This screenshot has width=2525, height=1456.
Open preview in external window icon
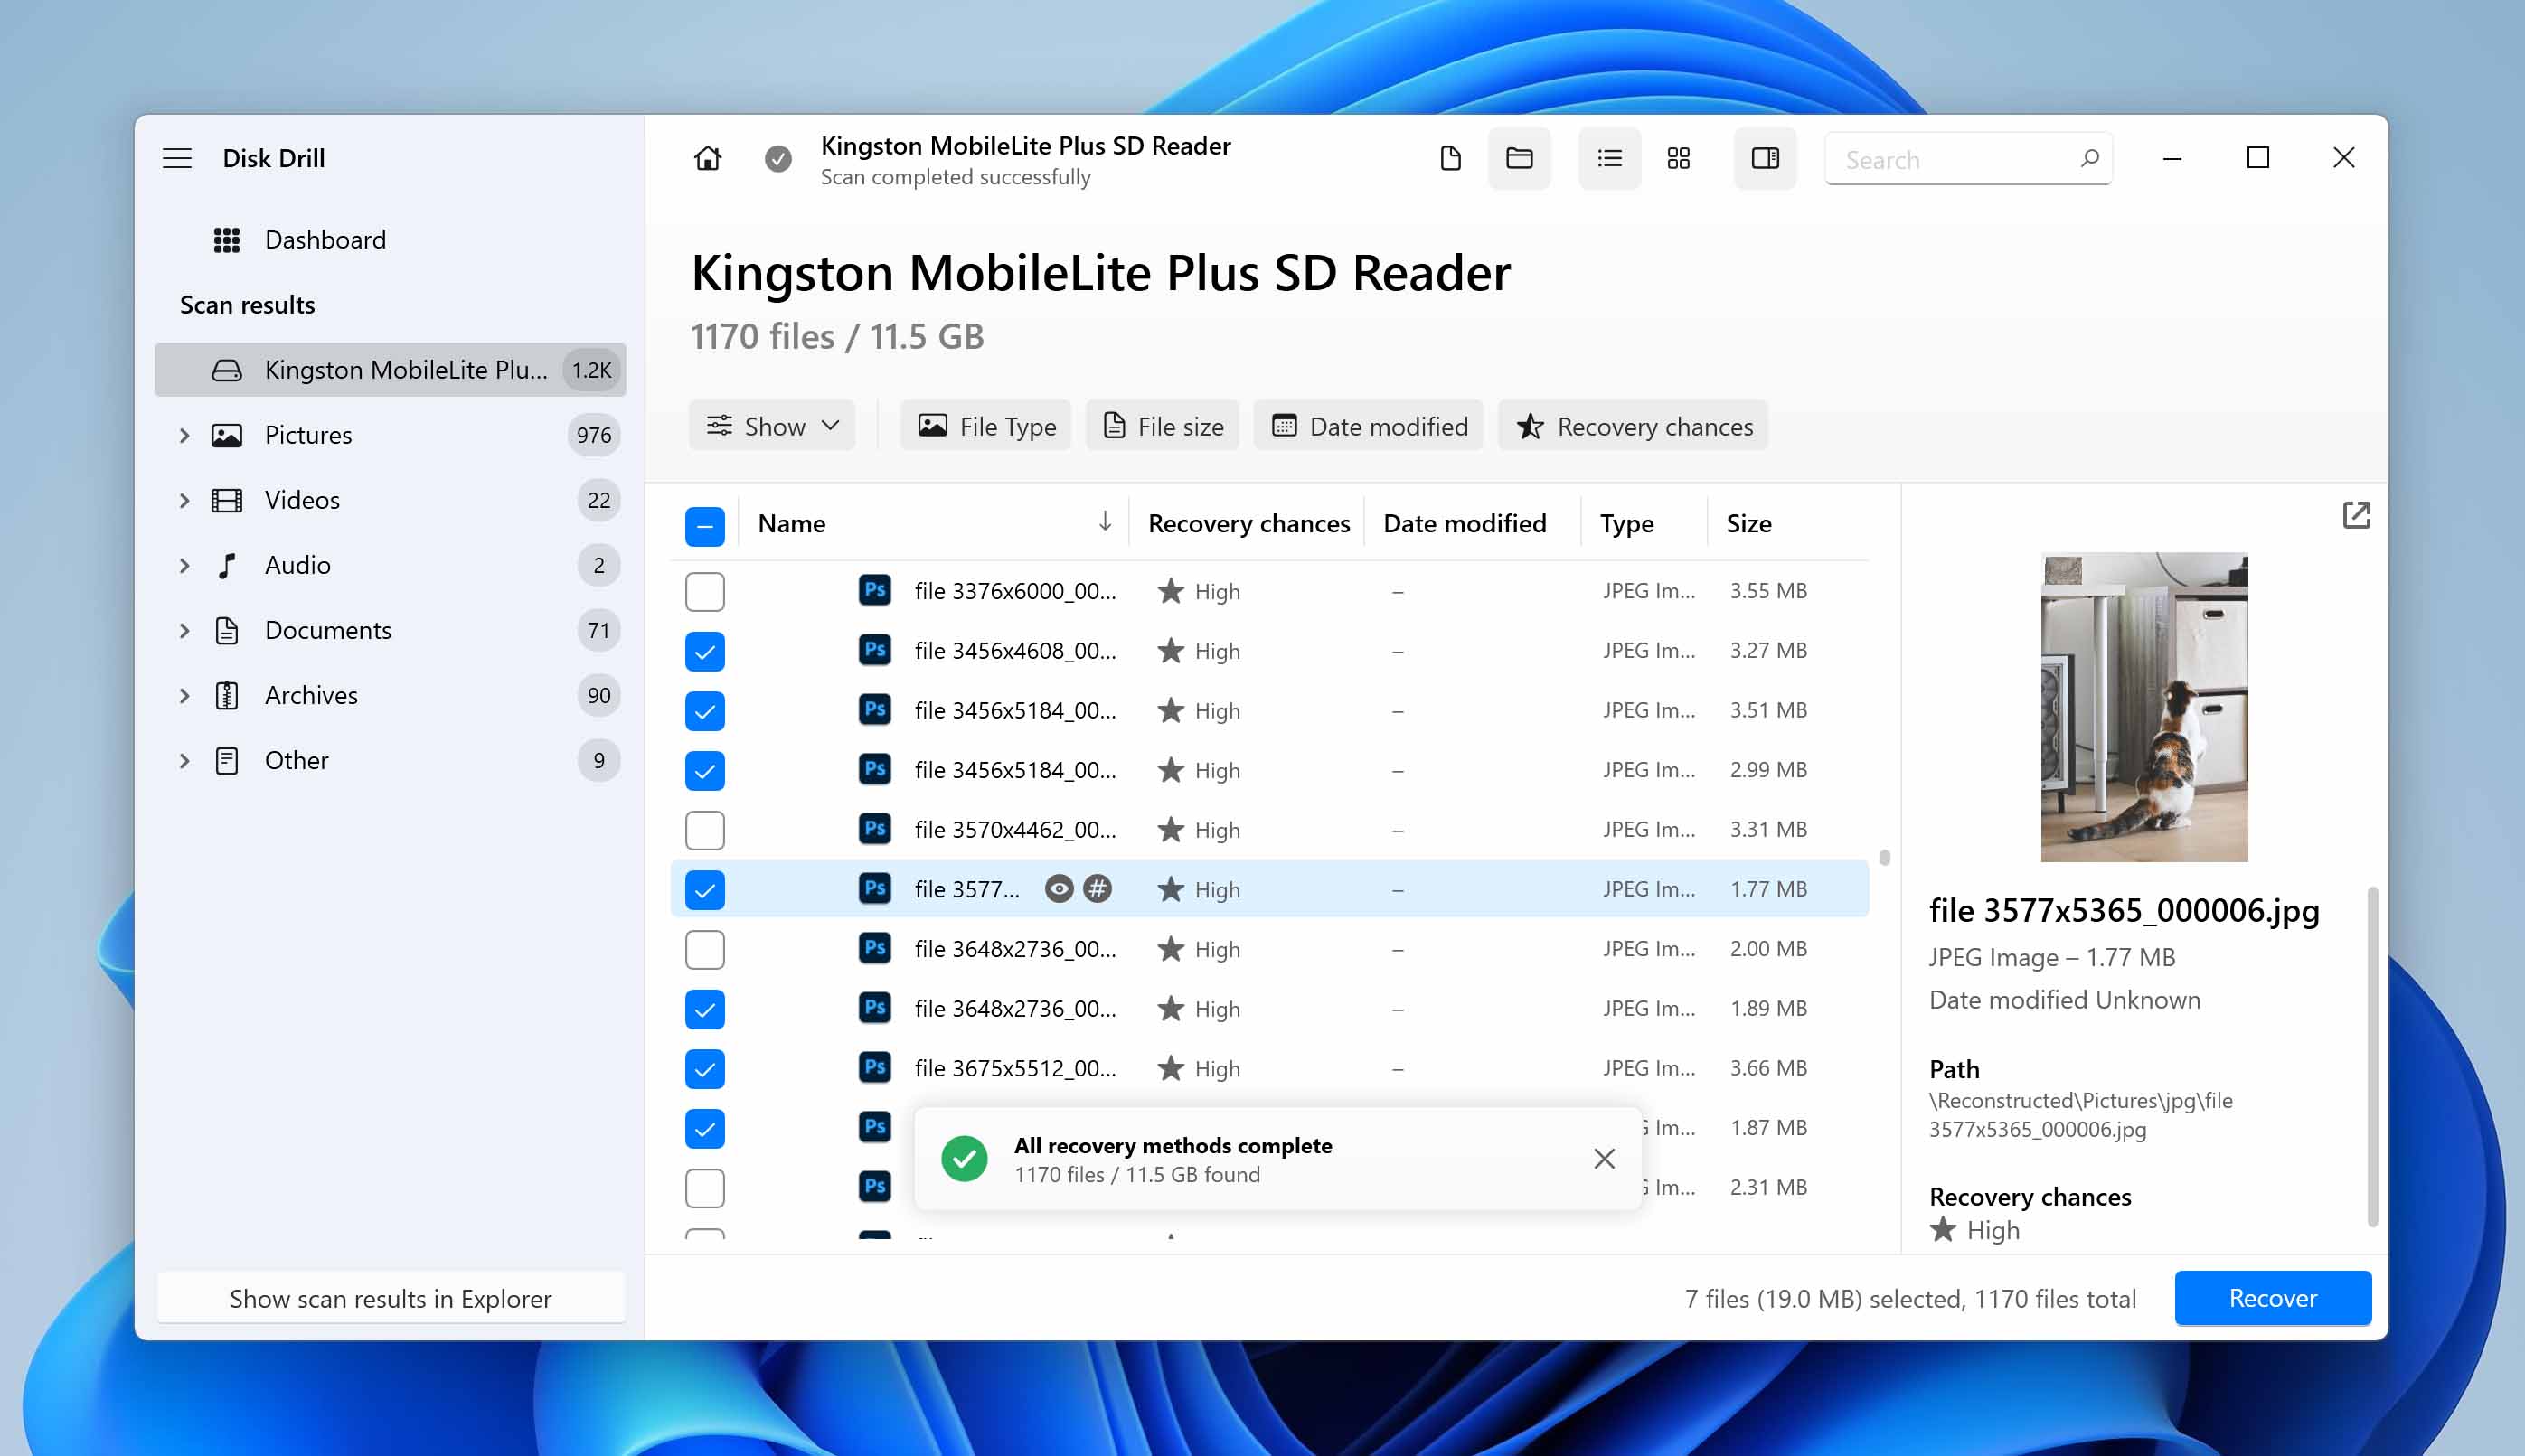pyautogui.click(x=2356, y=515)
